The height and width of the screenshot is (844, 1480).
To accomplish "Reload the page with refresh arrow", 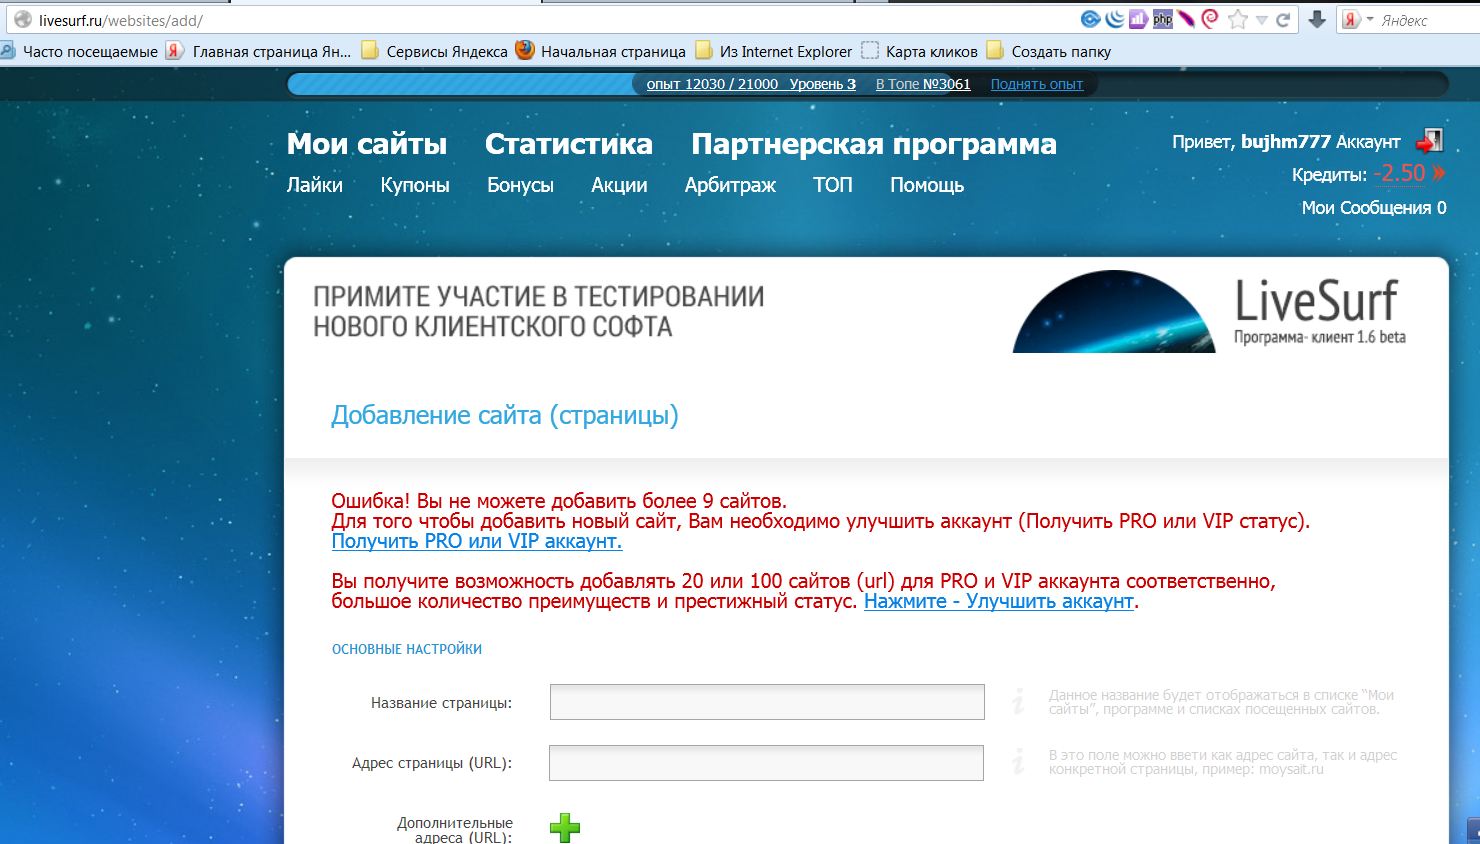I will tap(1283, 20).
